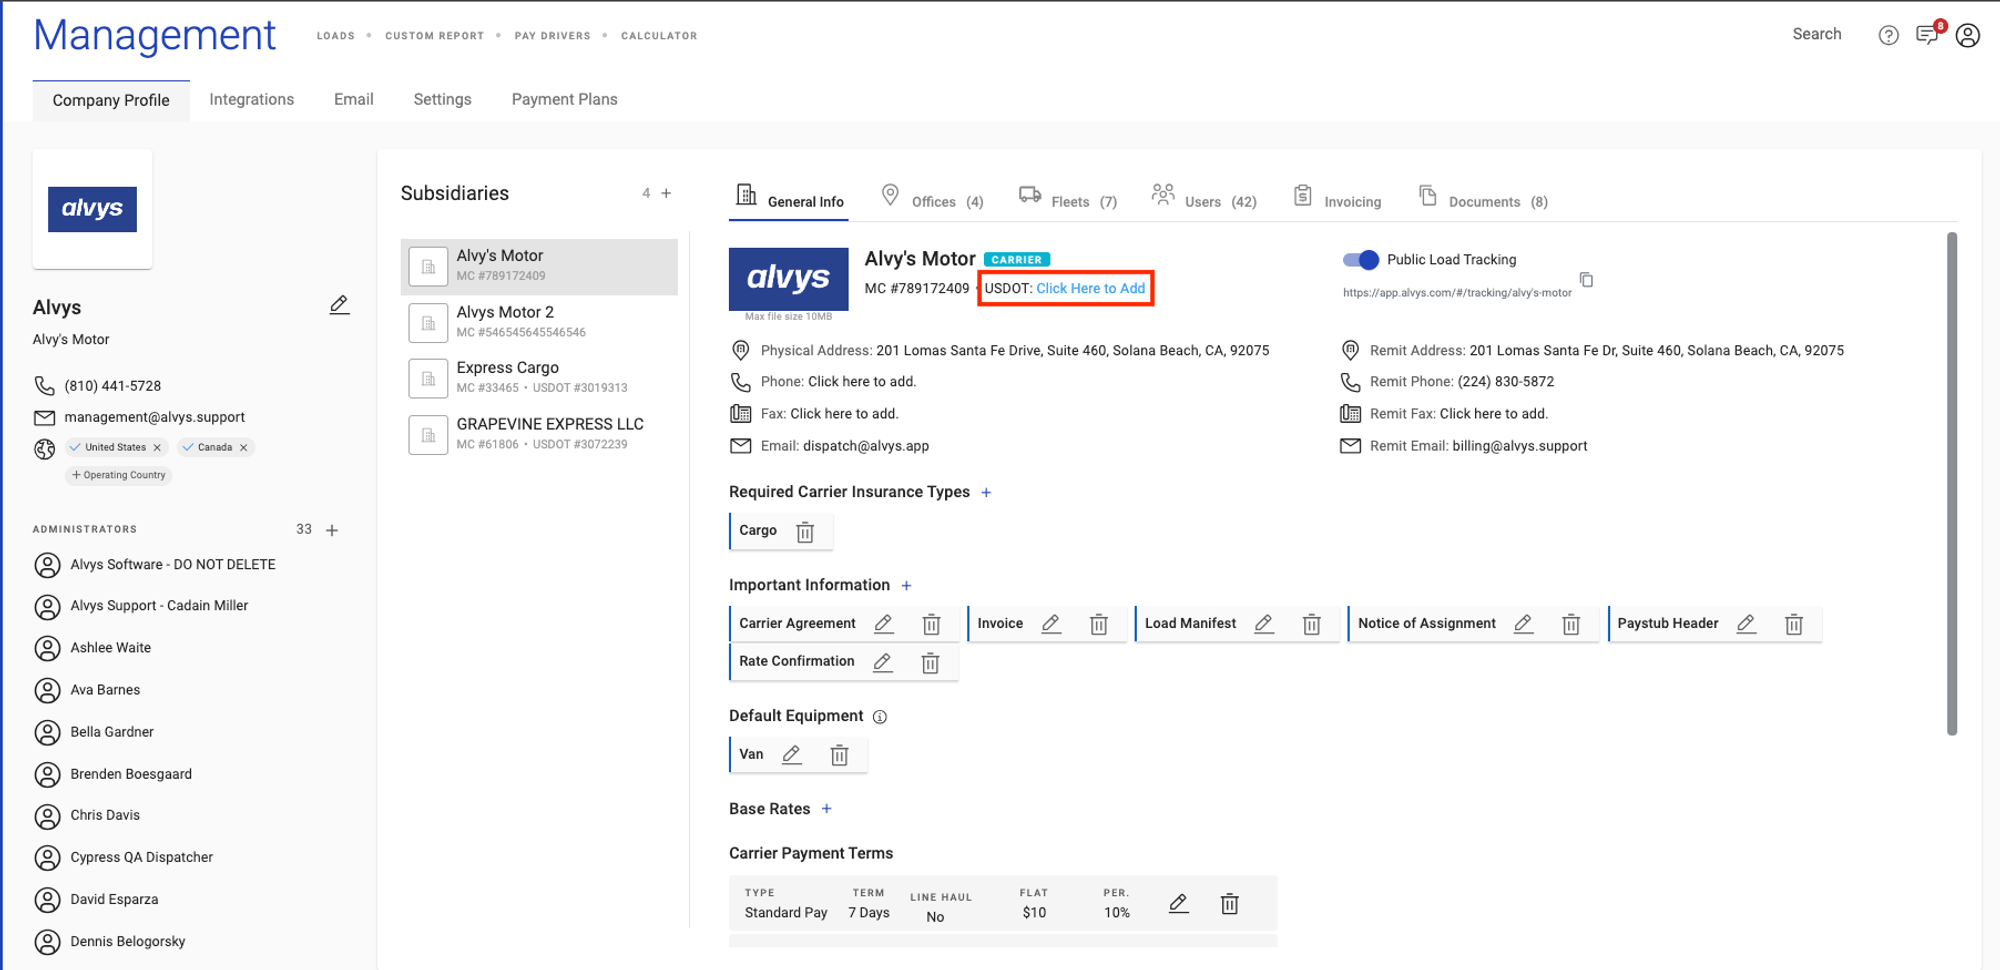
Task: Open the Settings tab
Action: point(442,99)
